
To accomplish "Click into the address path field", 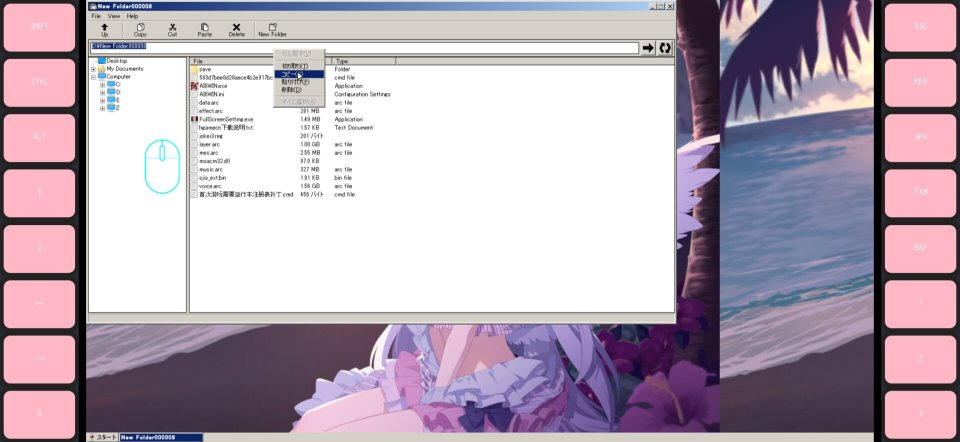I will (x=364, y=48).
